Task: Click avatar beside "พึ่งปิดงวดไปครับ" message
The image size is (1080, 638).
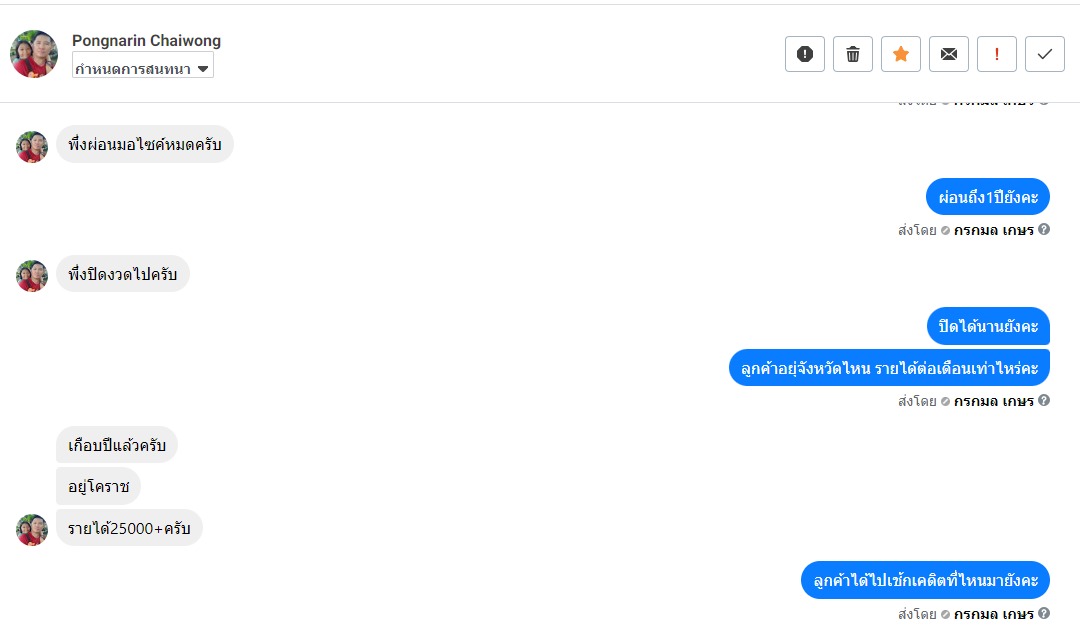Action: pyautogui.click(x=32, y=275)
